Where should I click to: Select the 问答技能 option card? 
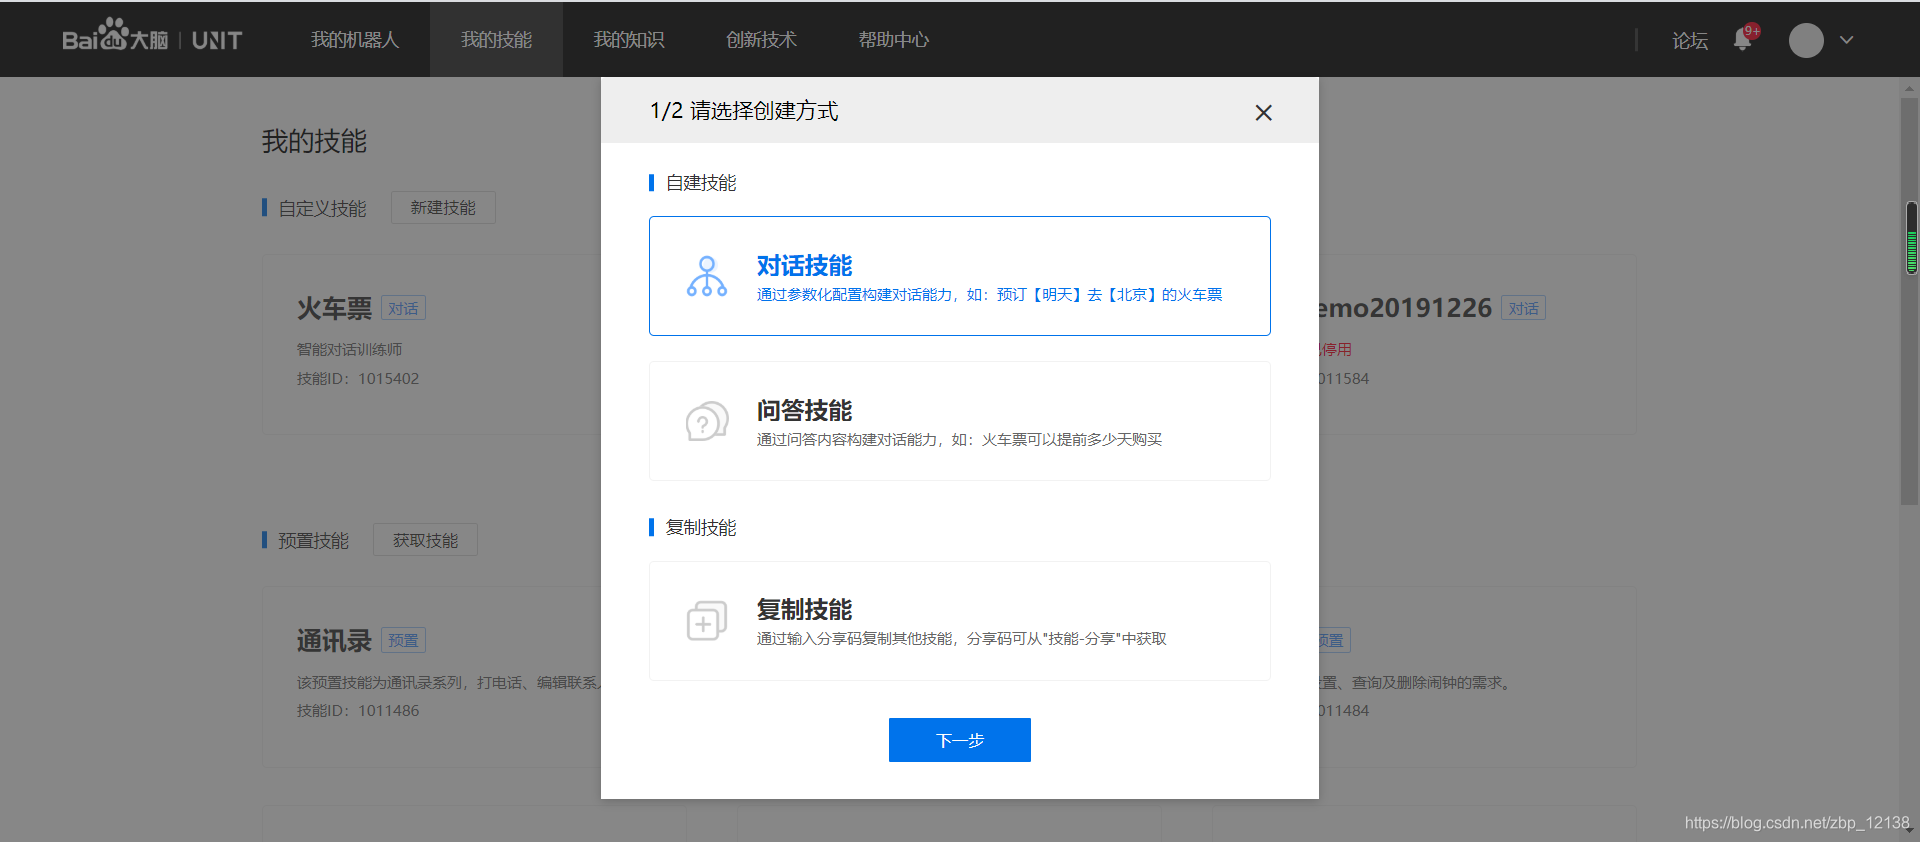(x=960, y=421)
